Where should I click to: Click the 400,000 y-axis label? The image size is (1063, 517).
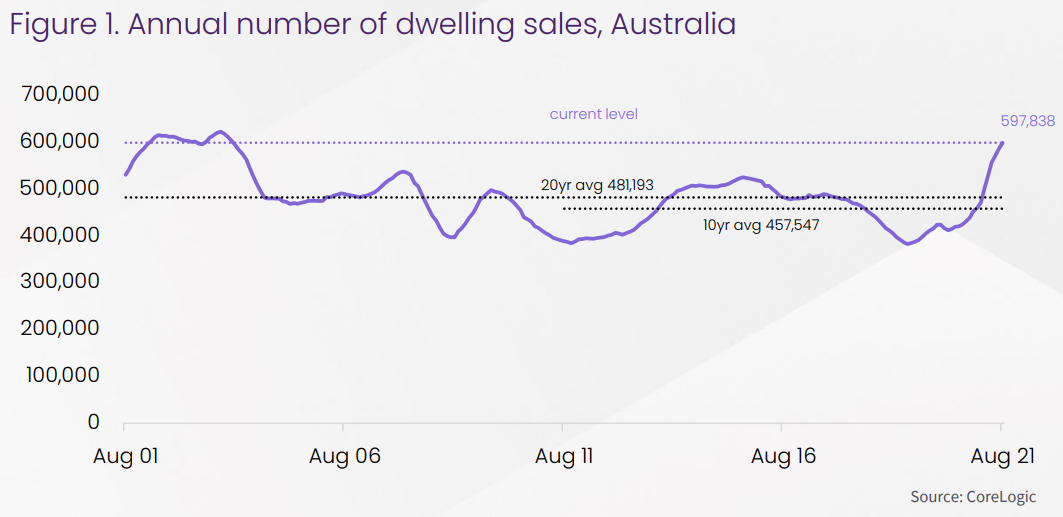coord(59,235)
